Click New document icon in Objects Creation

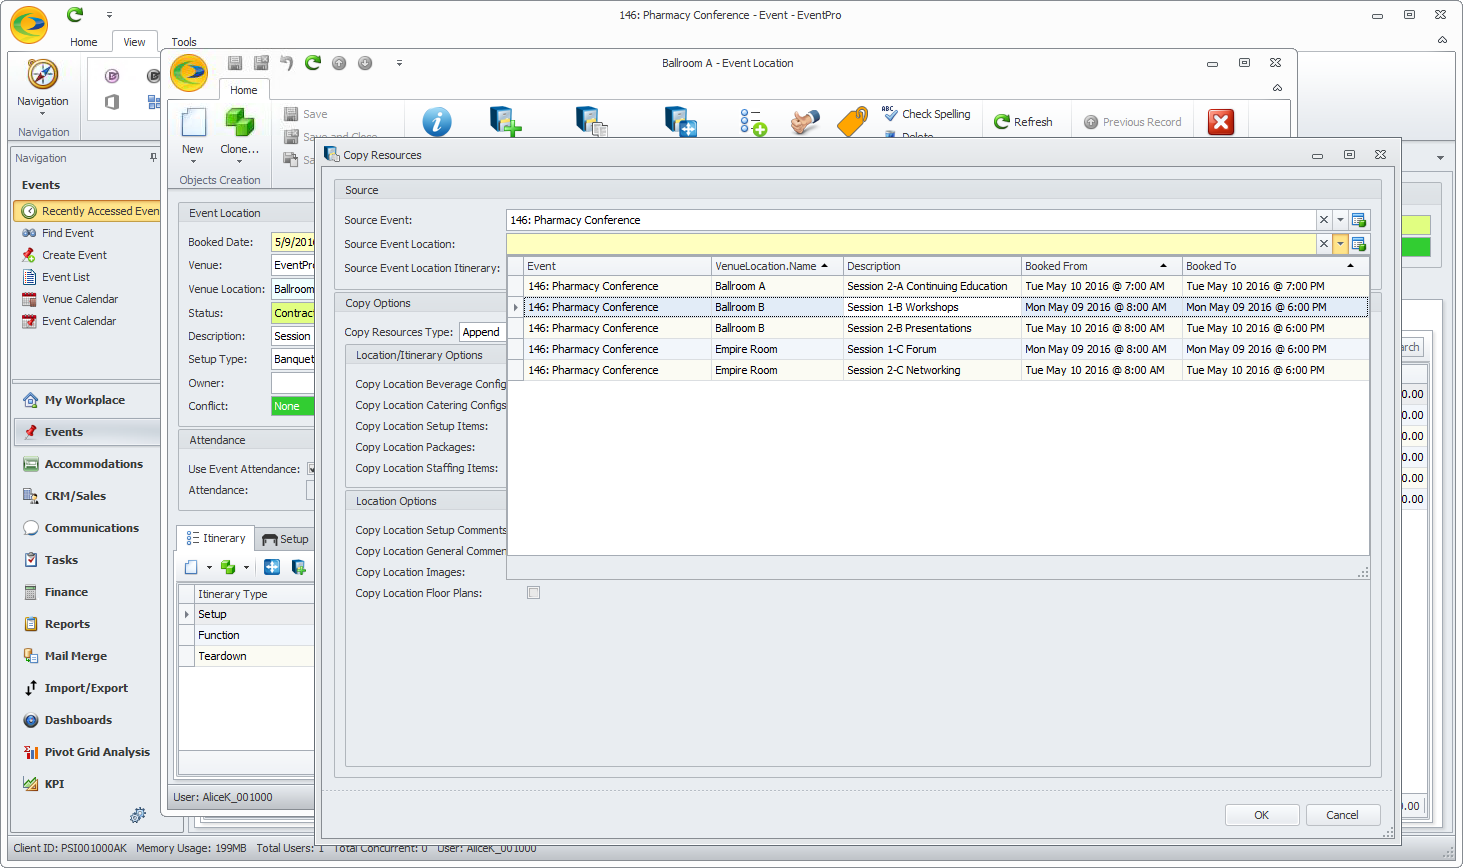[193, 122]
